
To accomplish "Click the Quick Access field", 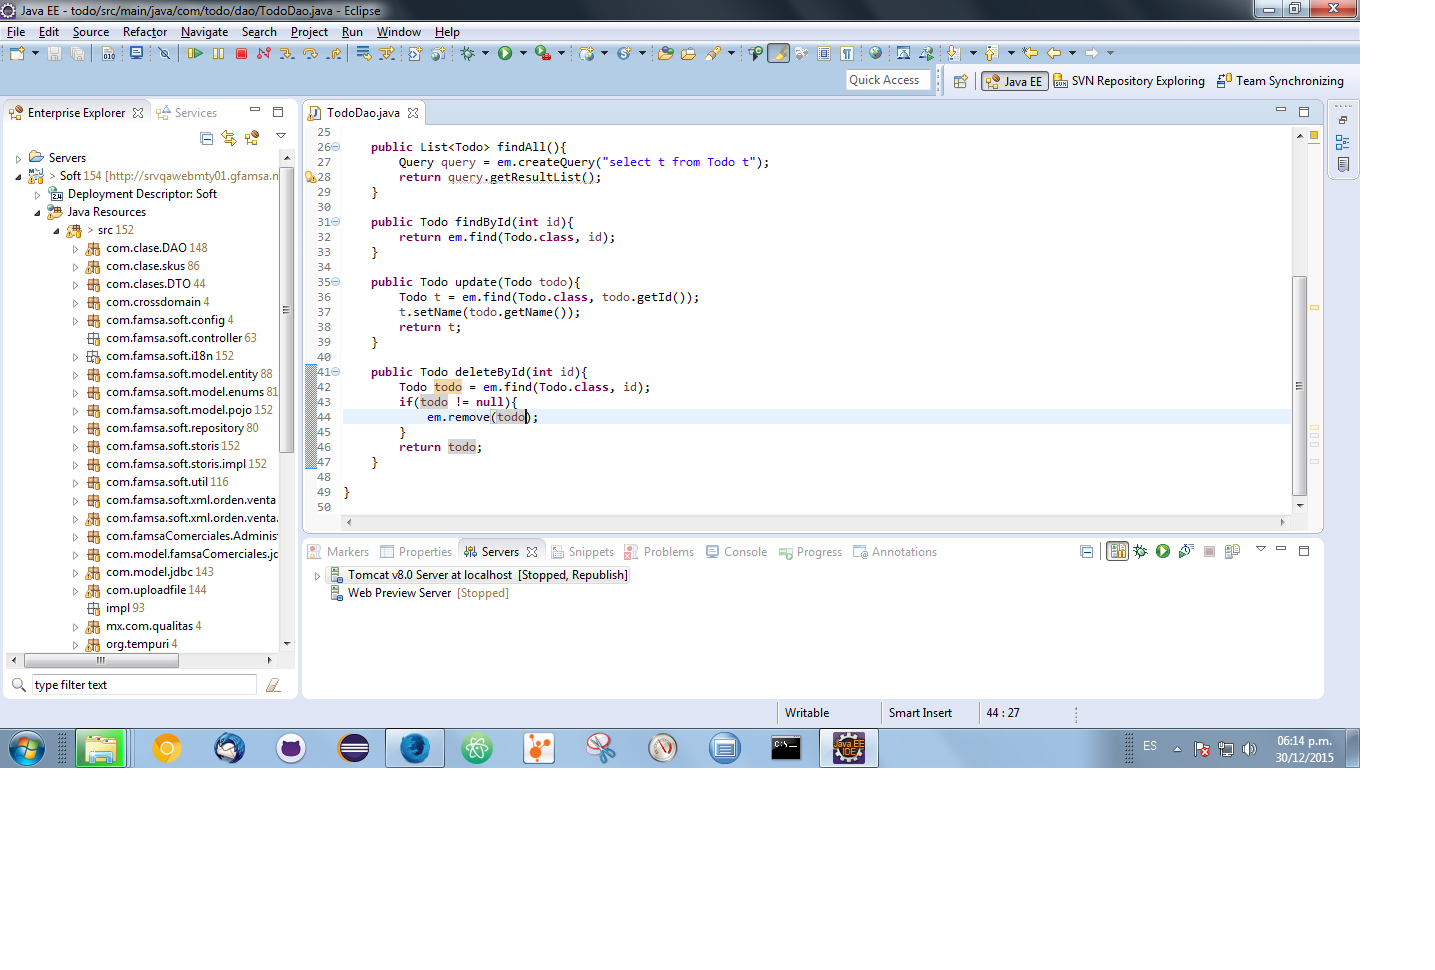I will pyautogui.click(x=888, y=80).
